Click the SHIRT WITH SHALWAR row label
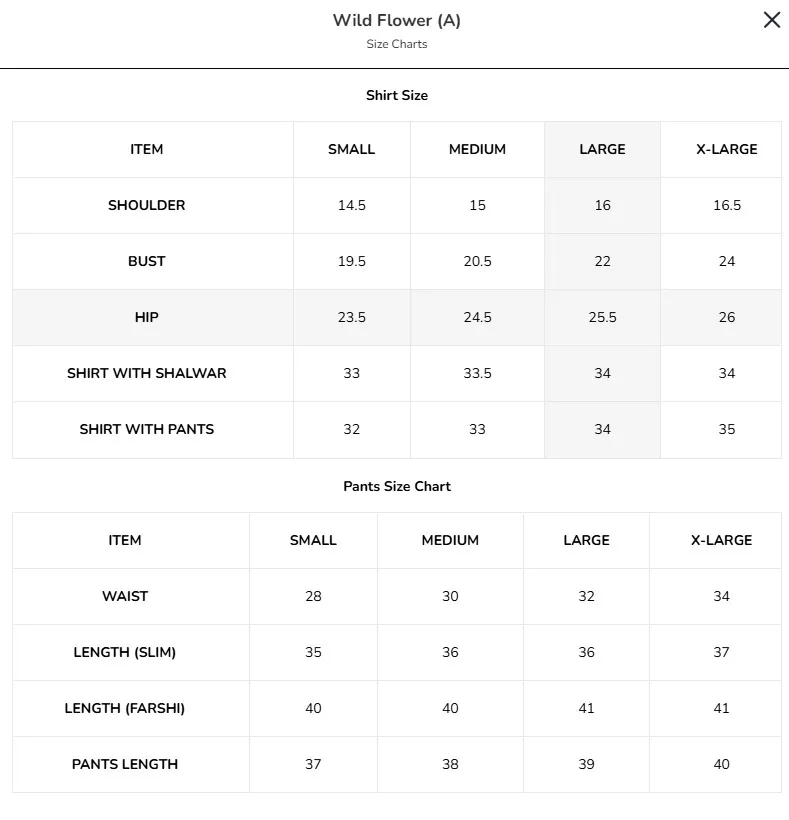The image size is (789, 820). tap(146, 373)
